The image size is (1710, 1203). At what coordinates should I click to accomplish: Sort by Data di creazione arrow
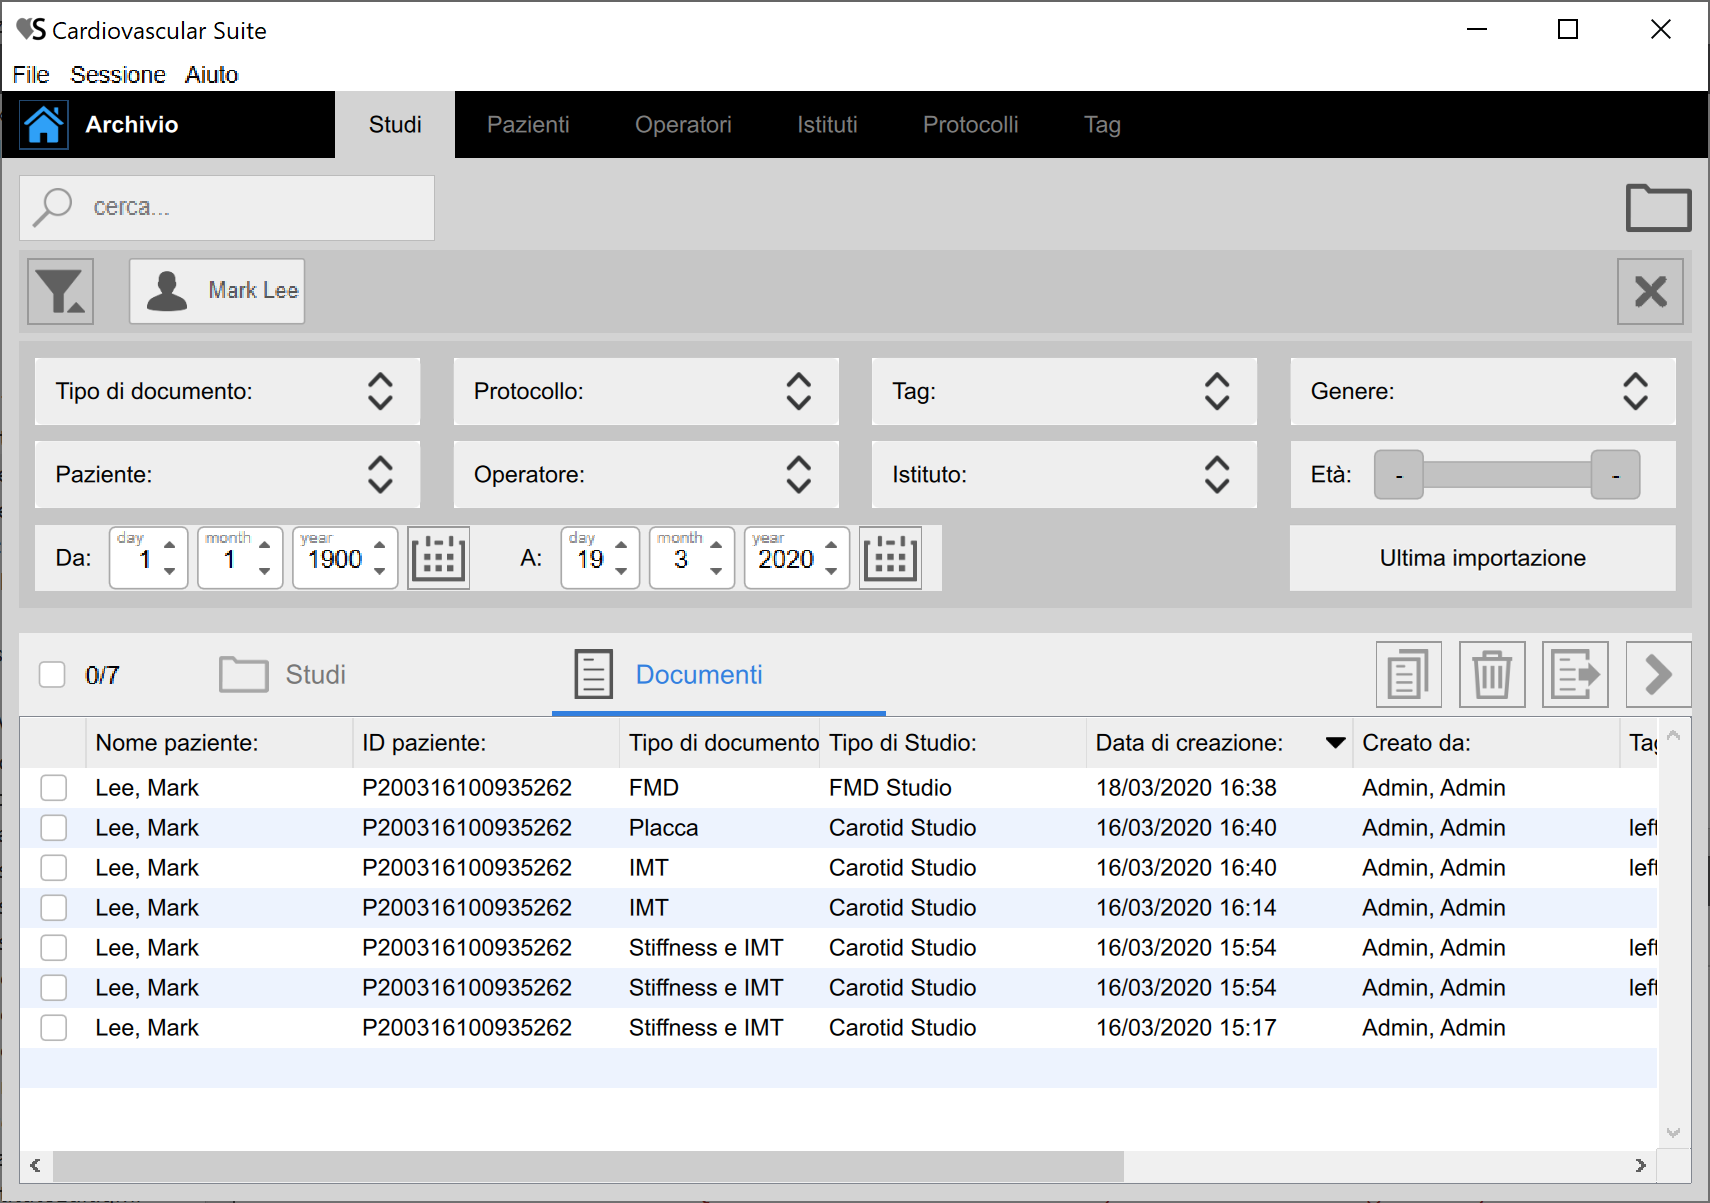point(1335,743)
